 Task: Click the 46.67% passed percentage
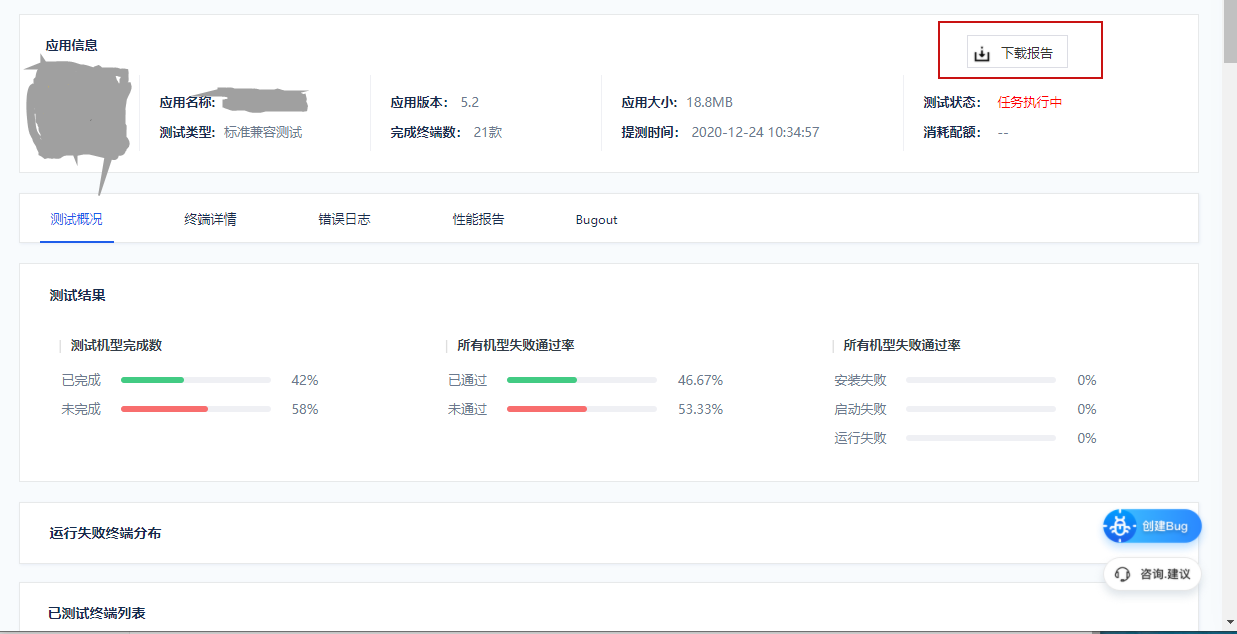point(700,380)
